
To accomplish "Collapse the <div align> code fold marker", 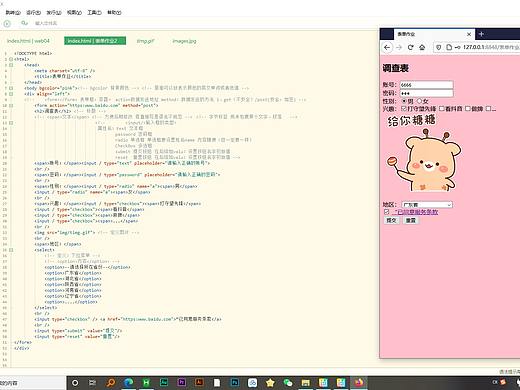I will (11, 94).
